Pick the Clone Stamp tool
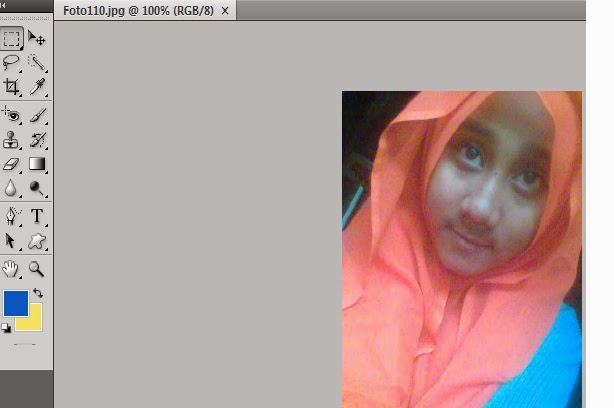 (x=11, y=140)
